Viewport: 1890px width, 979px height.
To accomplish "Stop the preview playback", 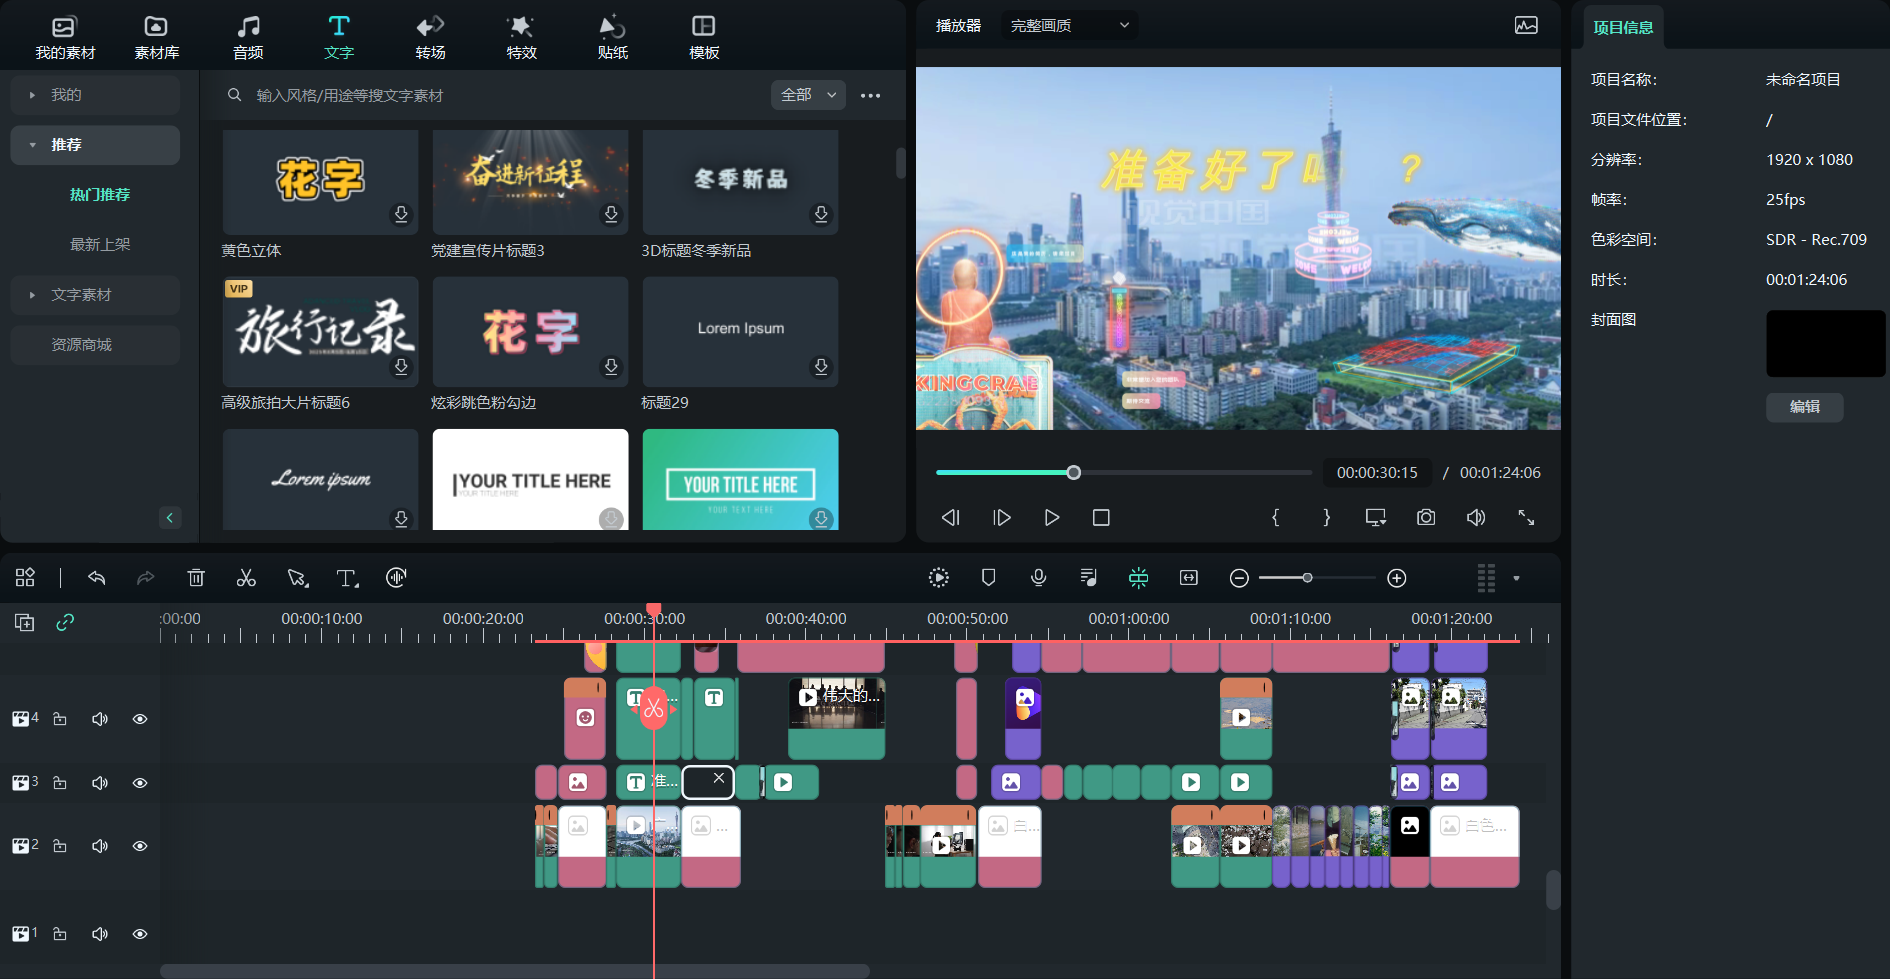I will (x=1101, y=517).
